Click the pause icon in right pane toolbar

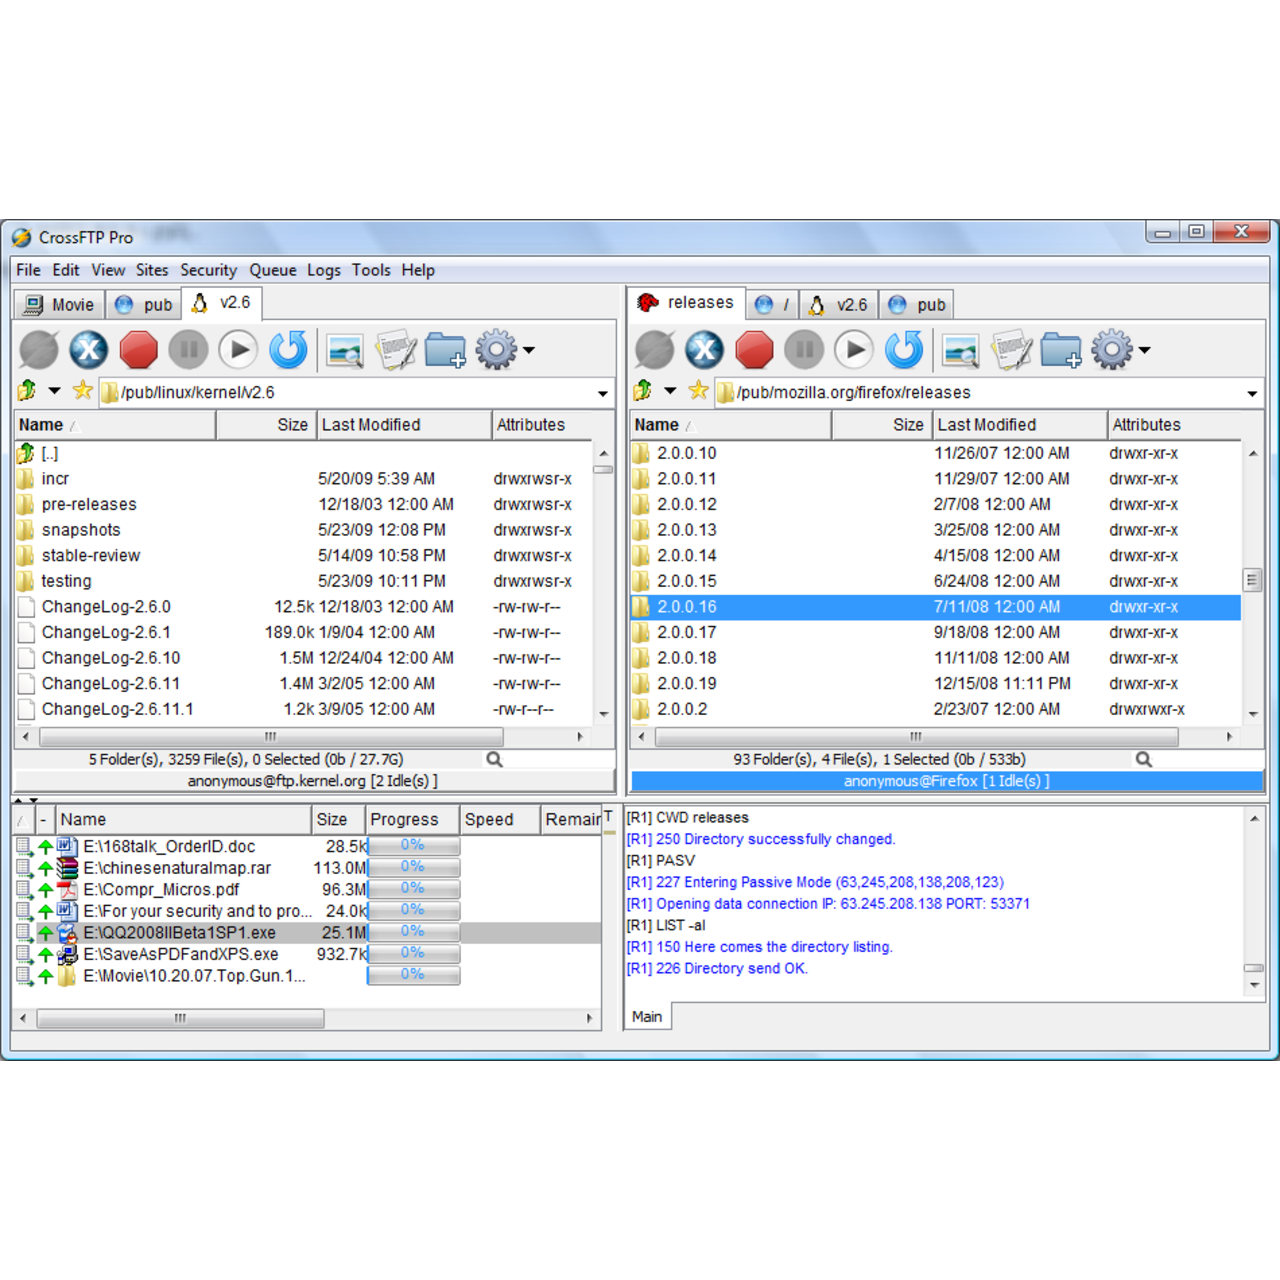pos(804,350)
